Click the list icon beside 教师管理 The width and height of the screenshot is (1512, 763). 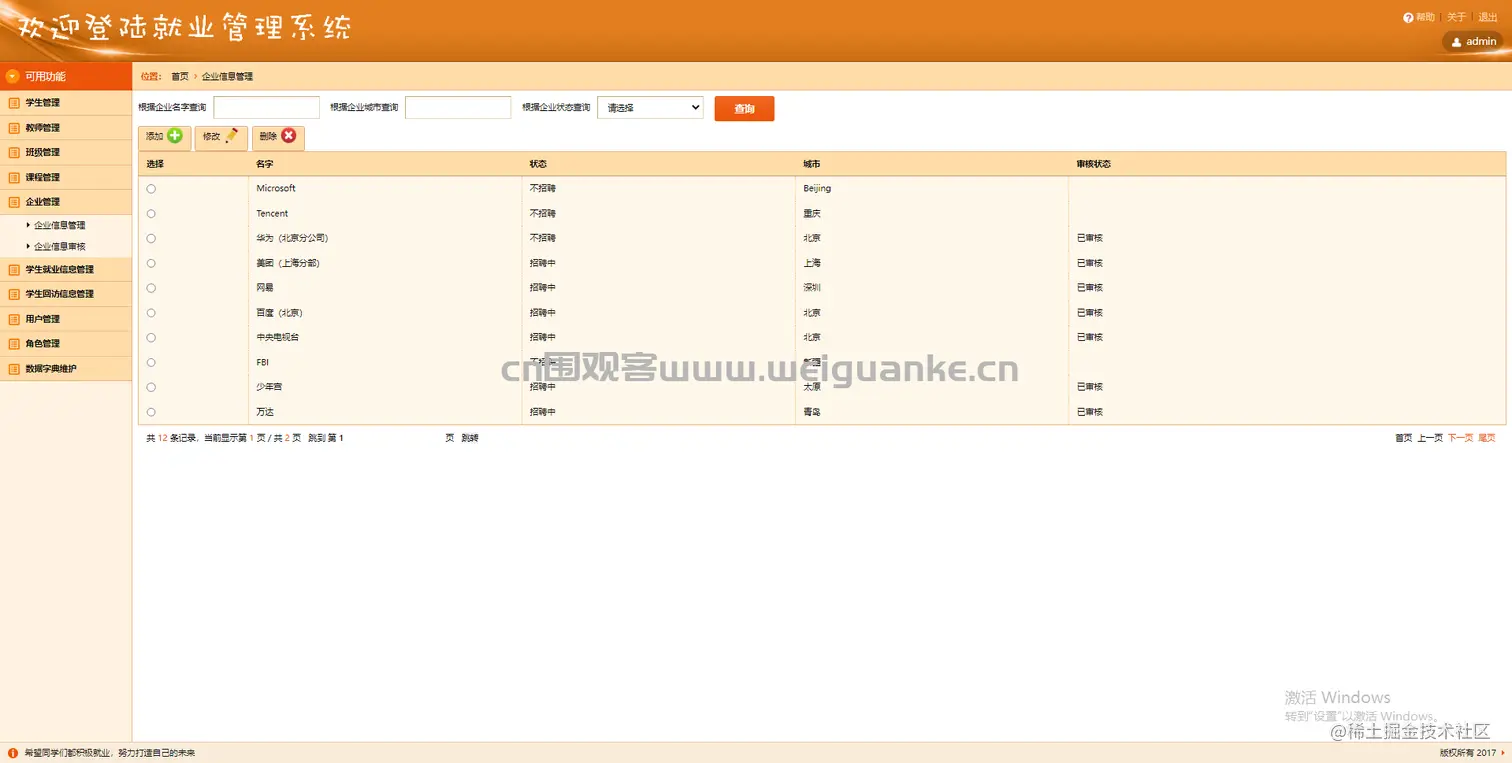(14, 128)
